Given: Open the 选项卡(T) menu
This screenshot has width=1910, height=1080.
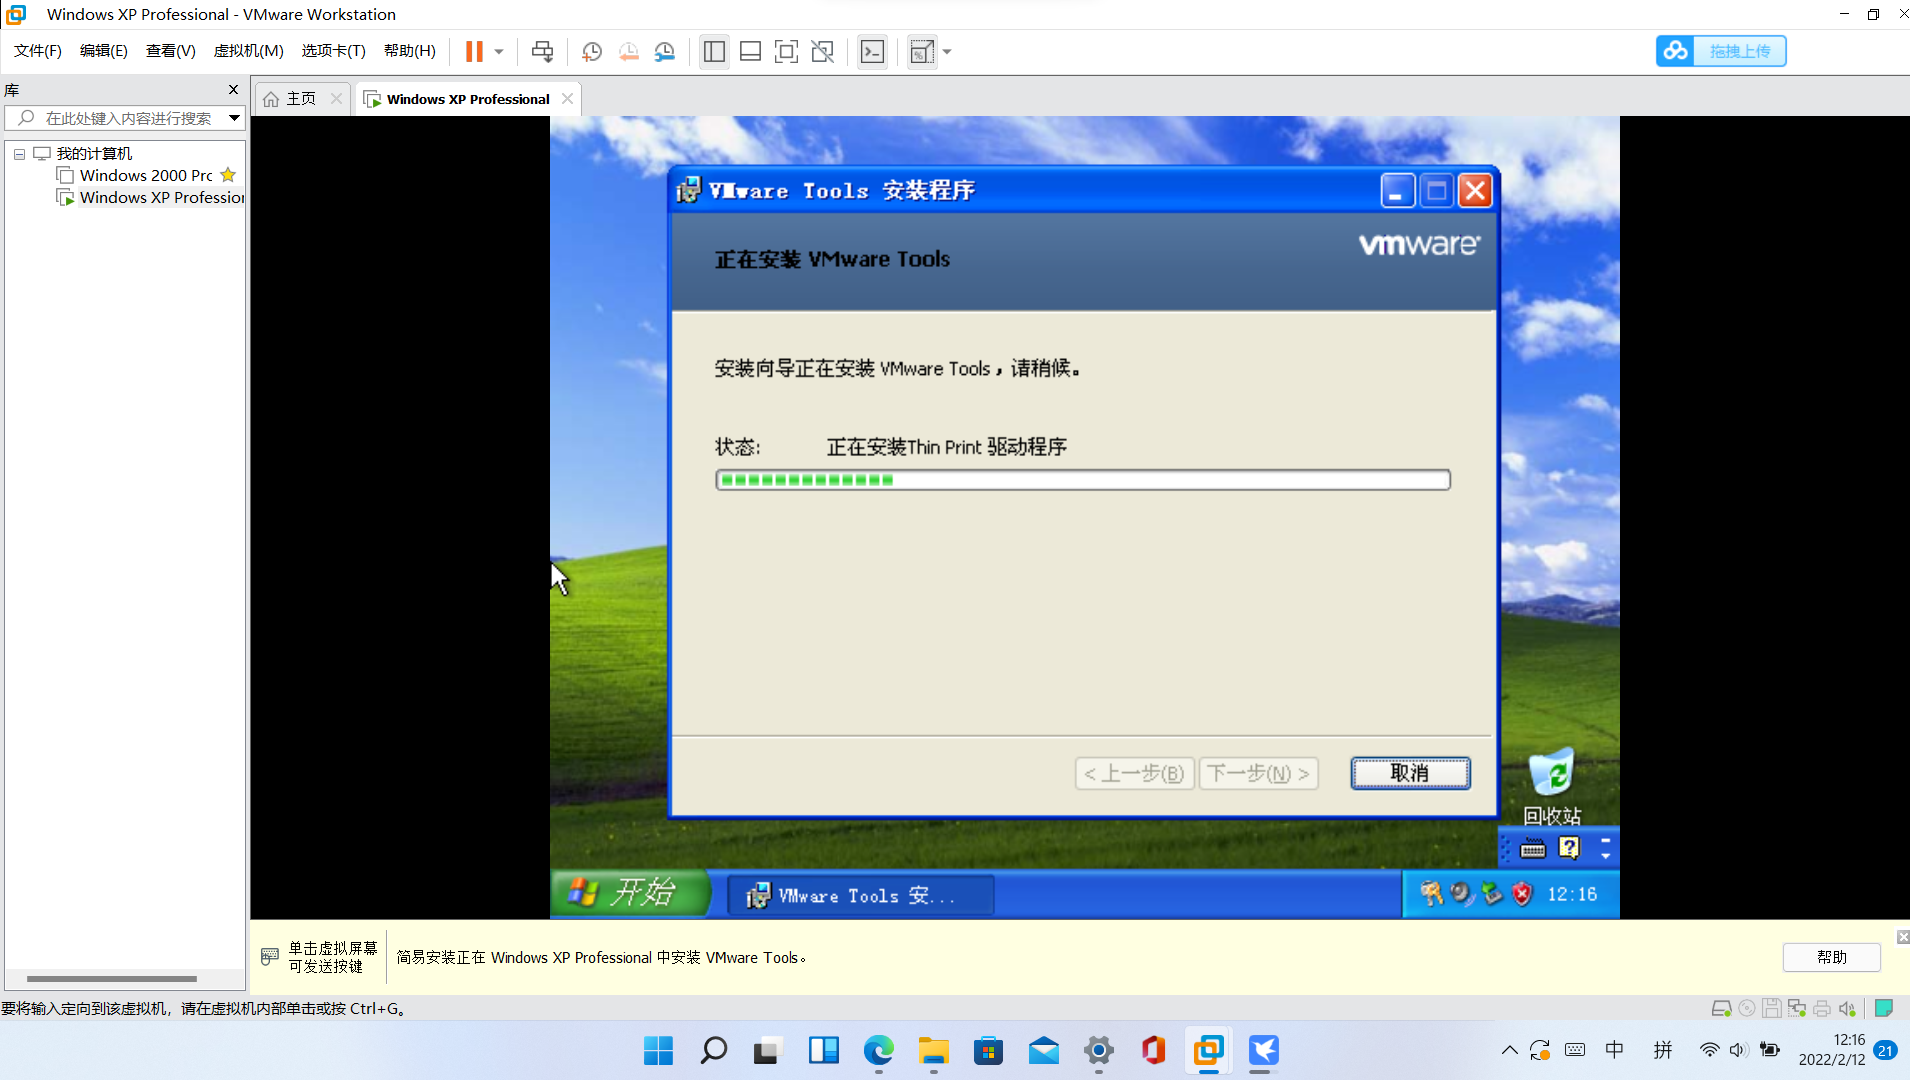Looking at the screenshot, I should pos(333,51).
